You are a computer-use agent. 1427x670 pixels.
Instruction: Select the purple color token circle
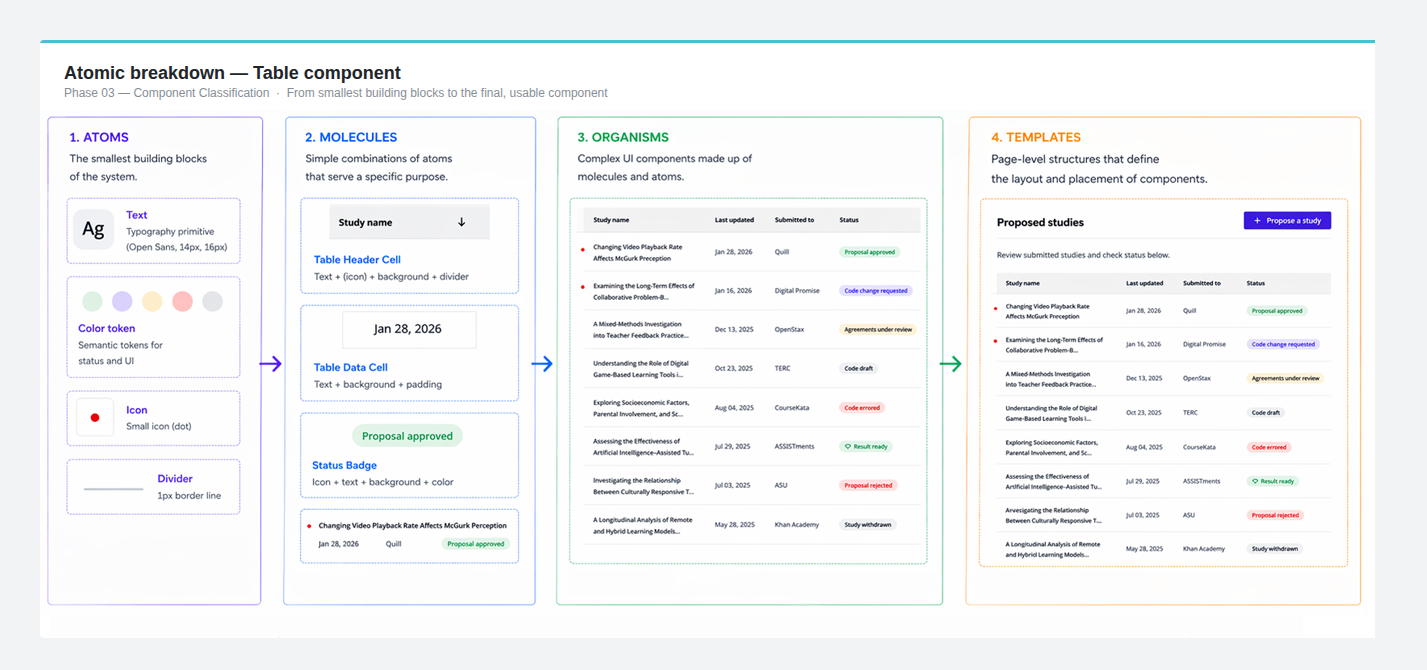pyautogui.click(x=122, y=301)
